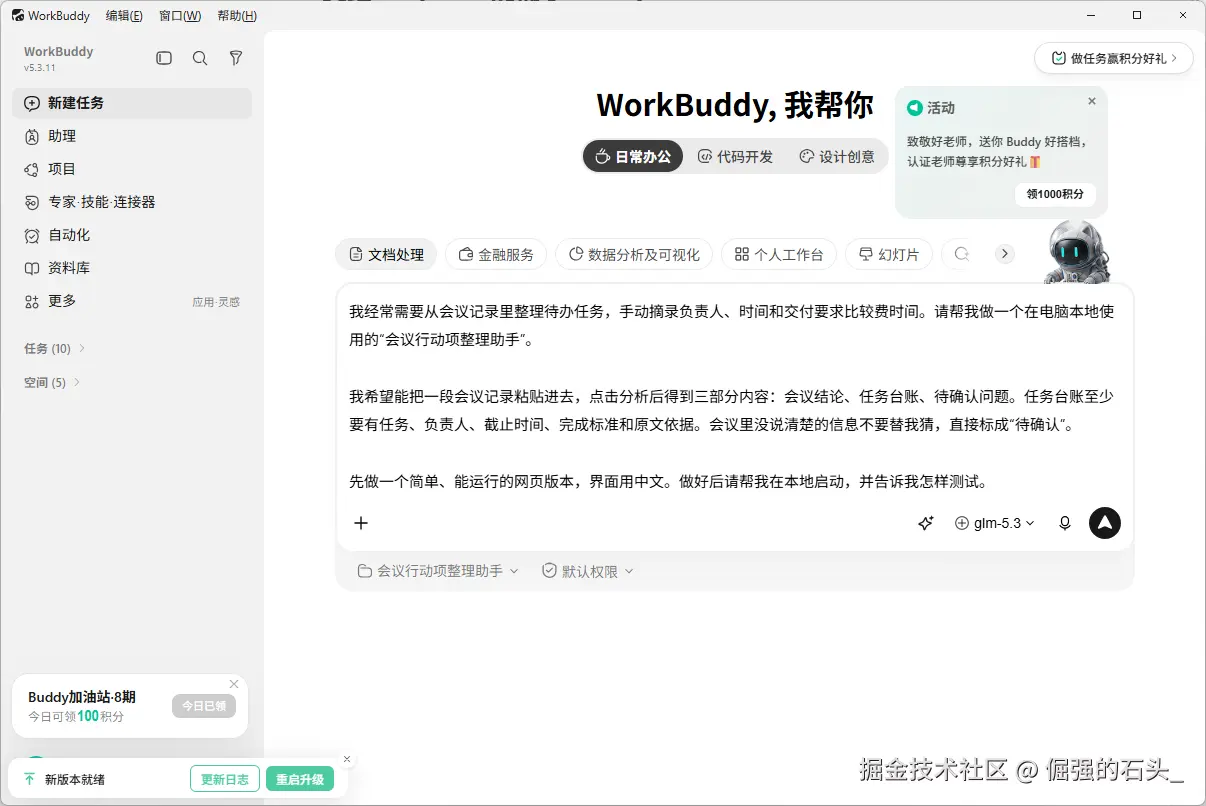Open the 项目 sidebar item
This screenshot has height=806, width=1206.
pyautogui.click(x=132, y=169)
